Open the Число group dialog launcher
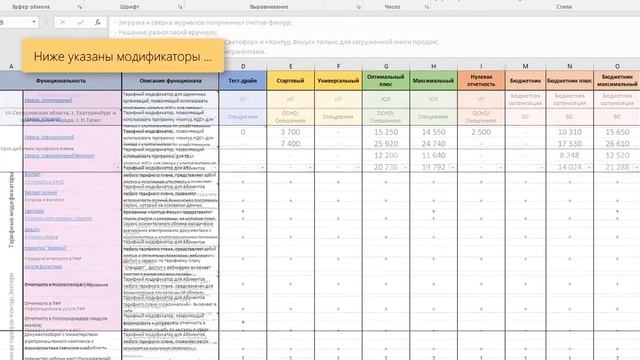This screenshot has width=640, height=360. [427, 7]
